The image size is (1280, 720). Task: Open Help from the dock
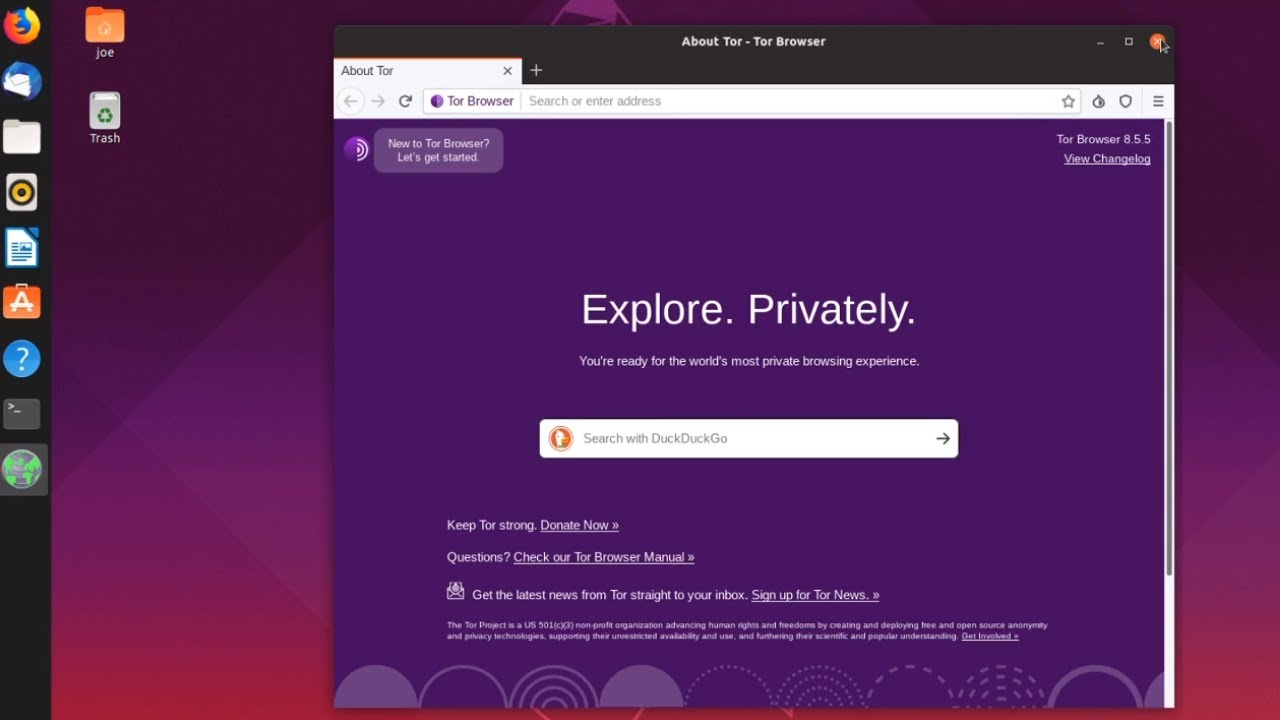pyautogui.click(x=22, y=358)
